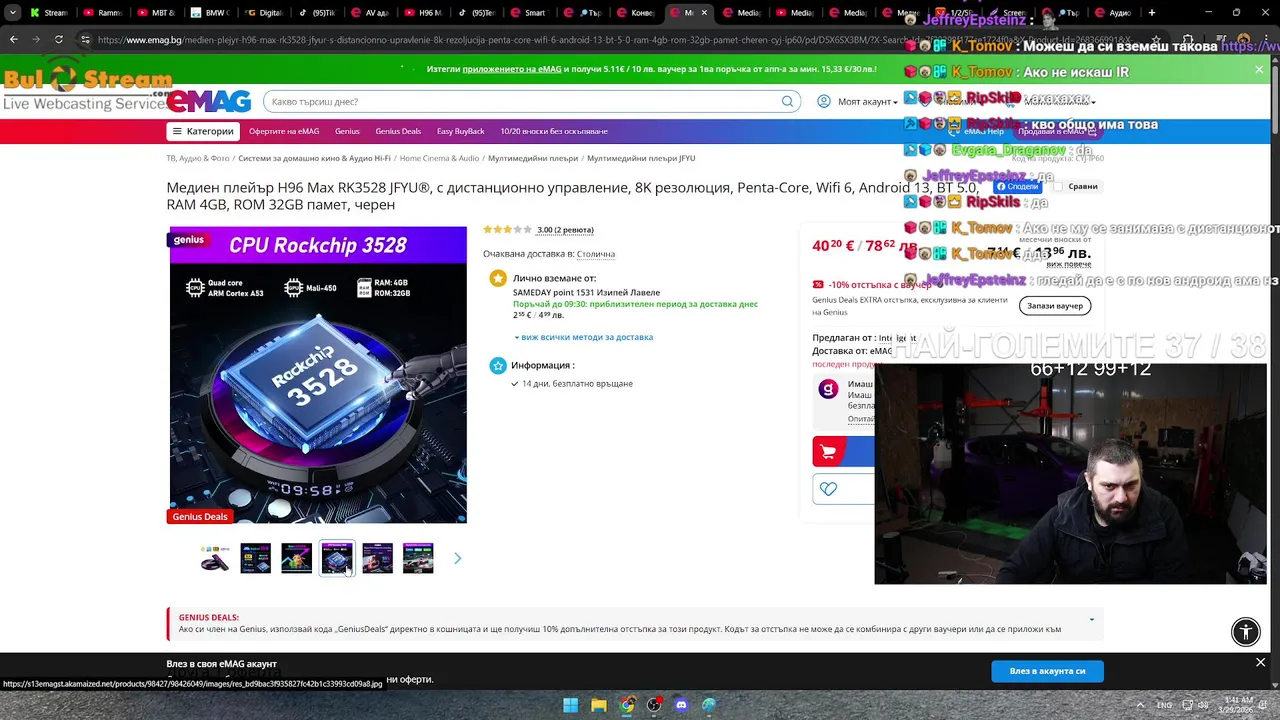Click the Моят акаунт user icon
The height and width of the screenshot is (720, 1280).
tap(824, 101)
